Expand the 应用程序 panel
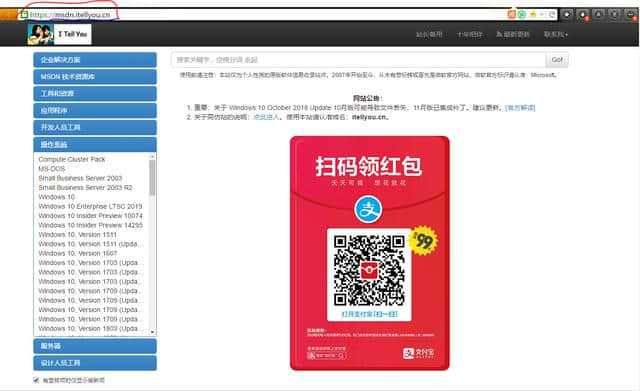This screenshot has height=391, width=640. (x=95, y=111)
